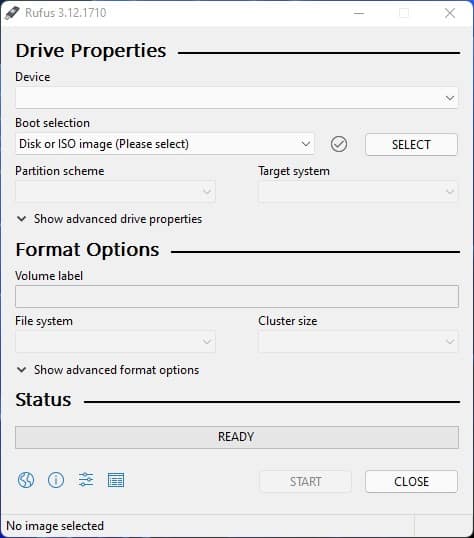Expand Show advanced drive properties

[x=109, y=219]
